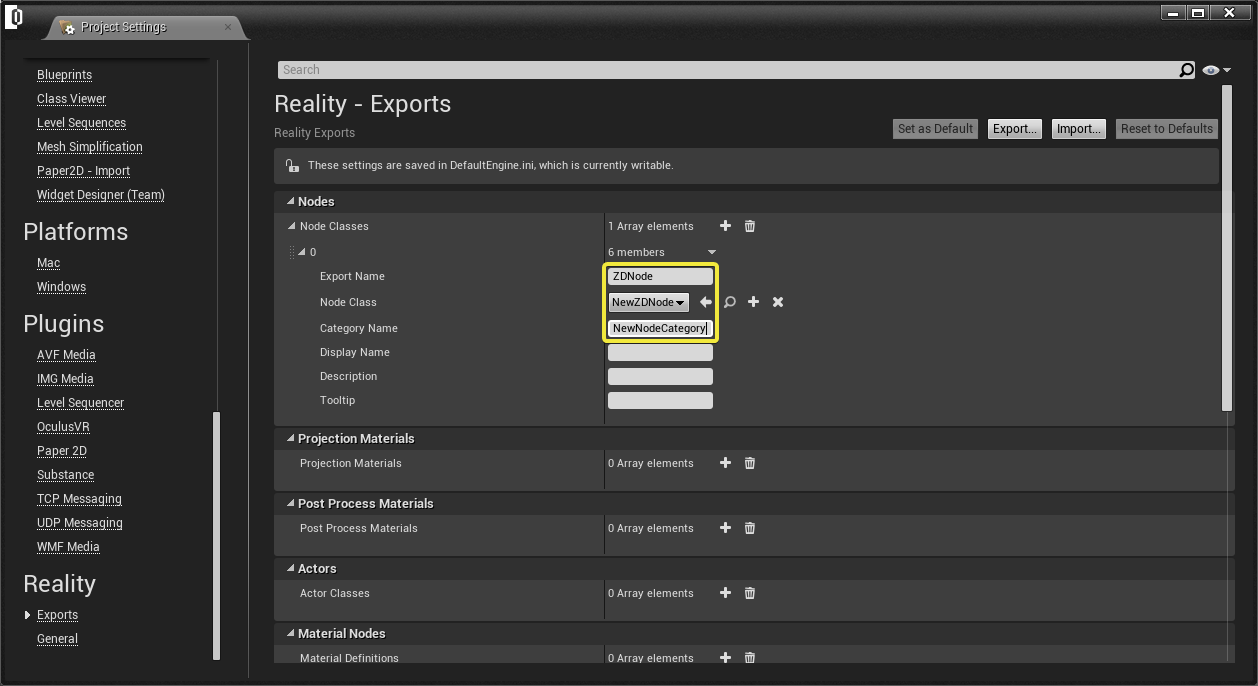Add element to Node Classes array

tap(726, 226)
